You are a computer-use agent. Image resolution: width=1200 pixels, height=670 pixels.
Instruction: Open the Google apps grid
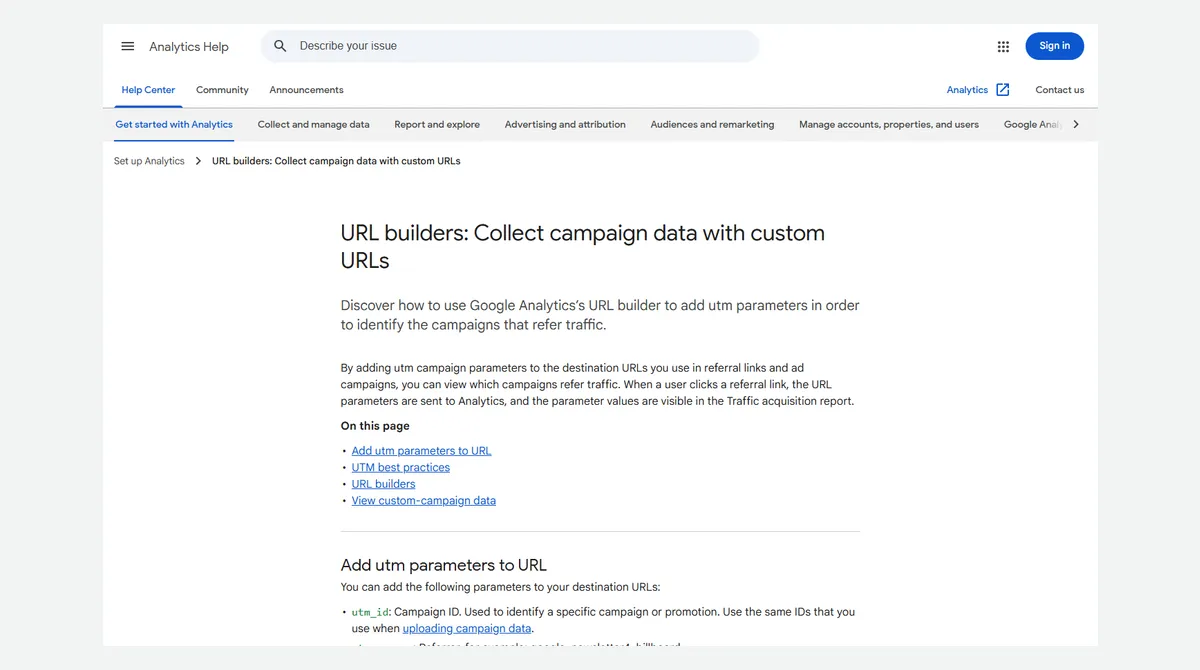click(1003, 46)
